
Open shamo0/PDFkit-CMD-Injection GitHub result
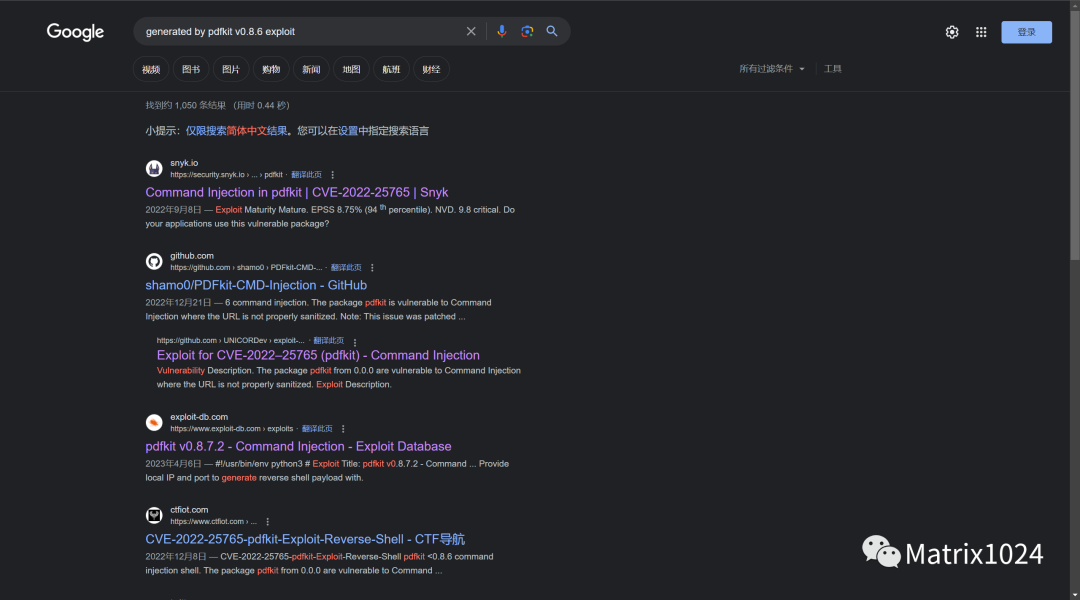tap(256, 285)
